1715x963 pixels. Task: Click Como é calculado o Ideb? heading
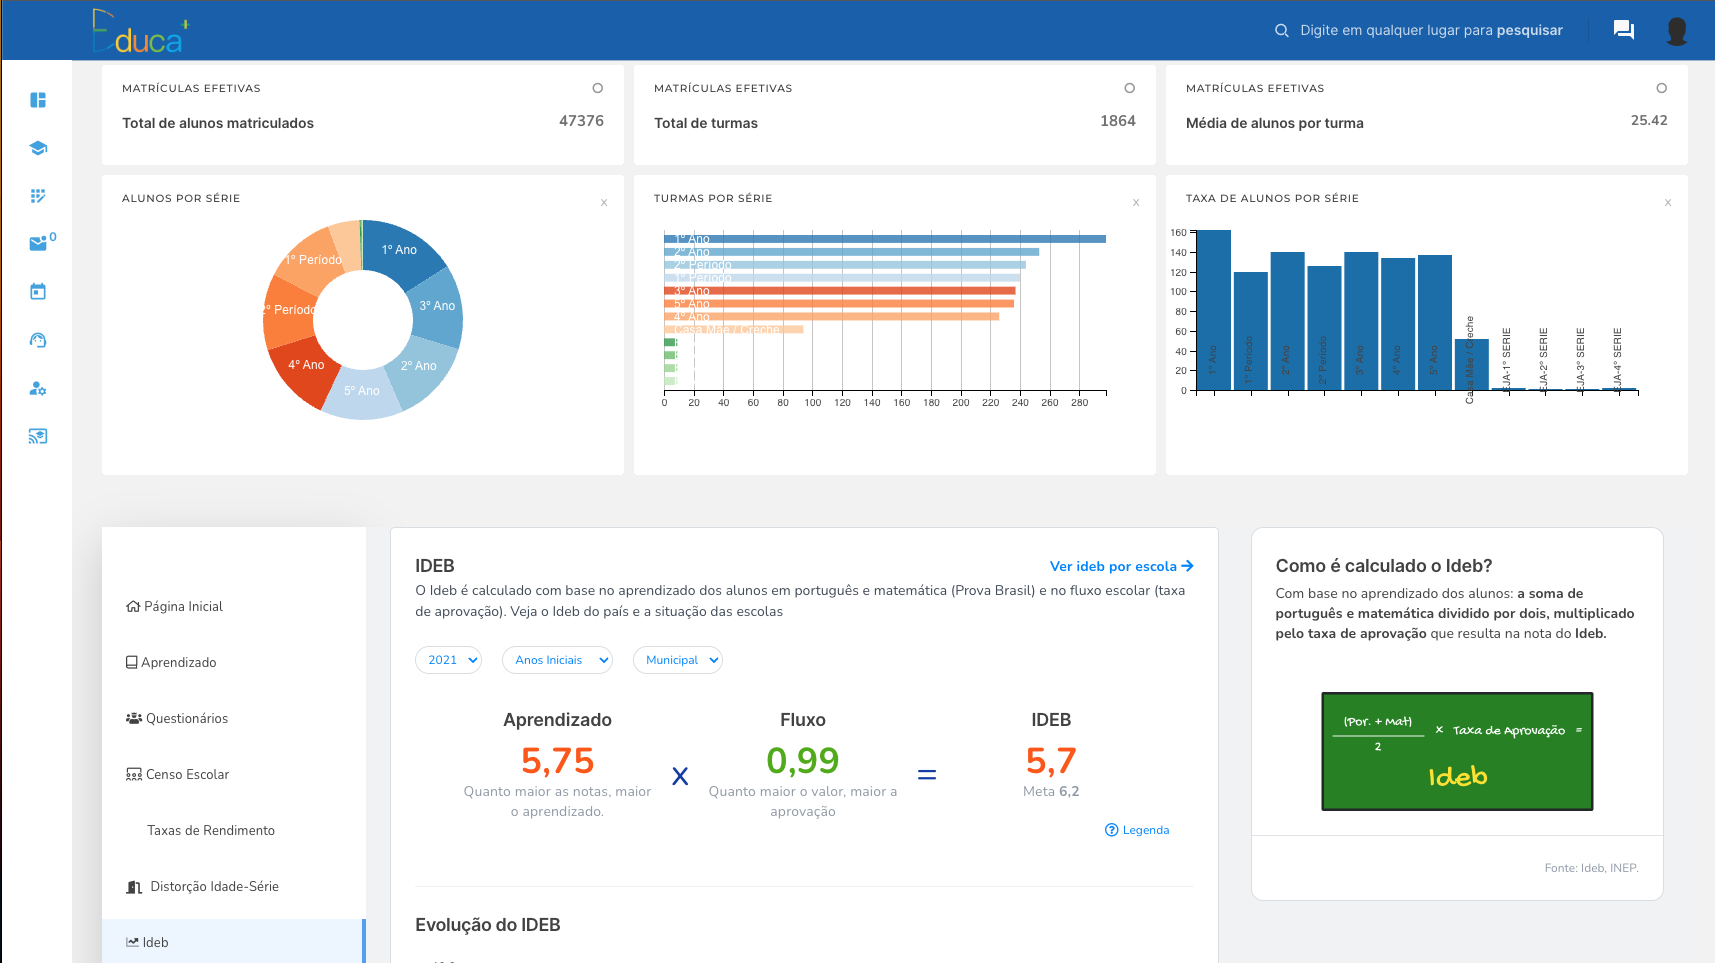point(1384,566)
